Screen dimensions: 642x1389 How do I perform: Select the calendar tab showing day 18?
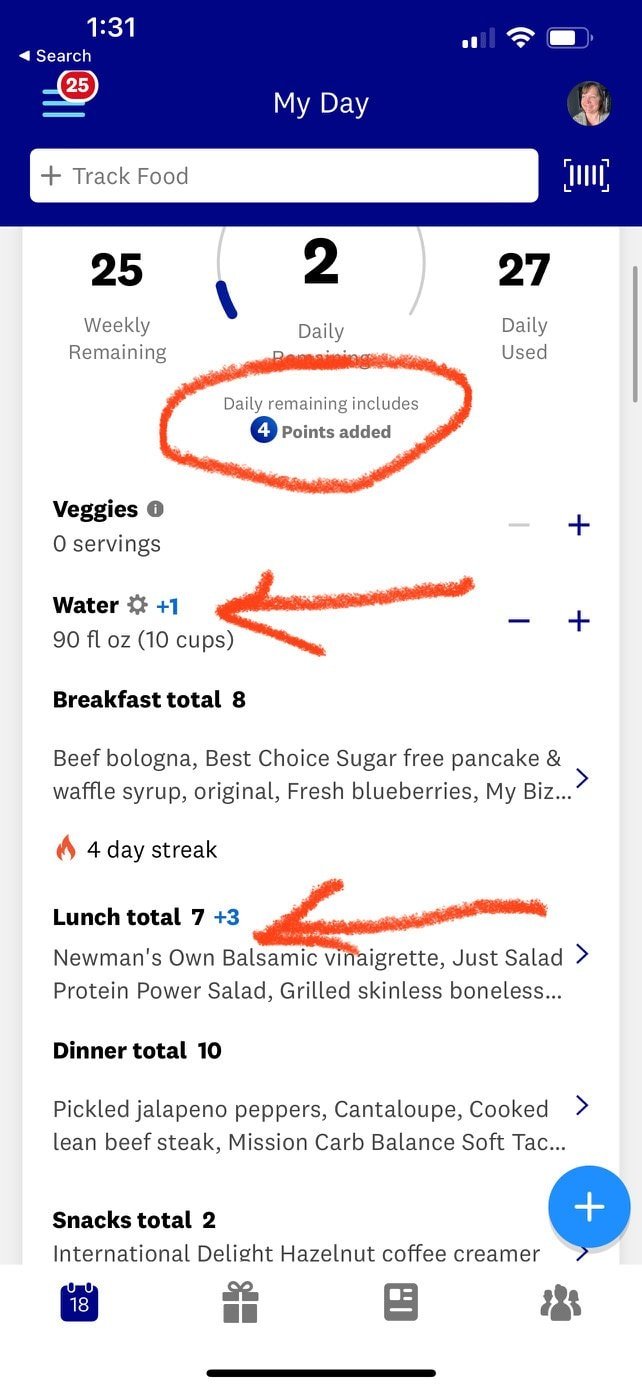click(80, 1302)
